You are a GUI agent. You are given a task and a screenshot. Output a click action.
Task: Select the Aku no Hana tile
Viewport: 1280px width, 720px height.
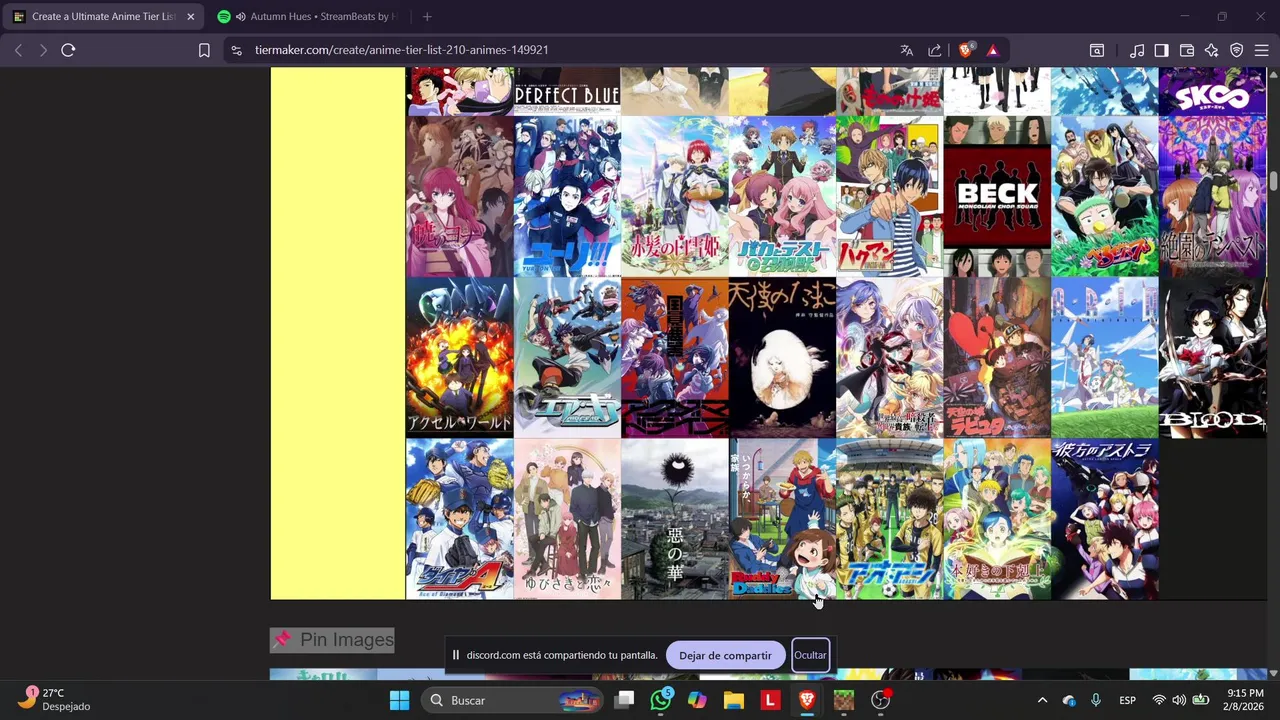675,519
